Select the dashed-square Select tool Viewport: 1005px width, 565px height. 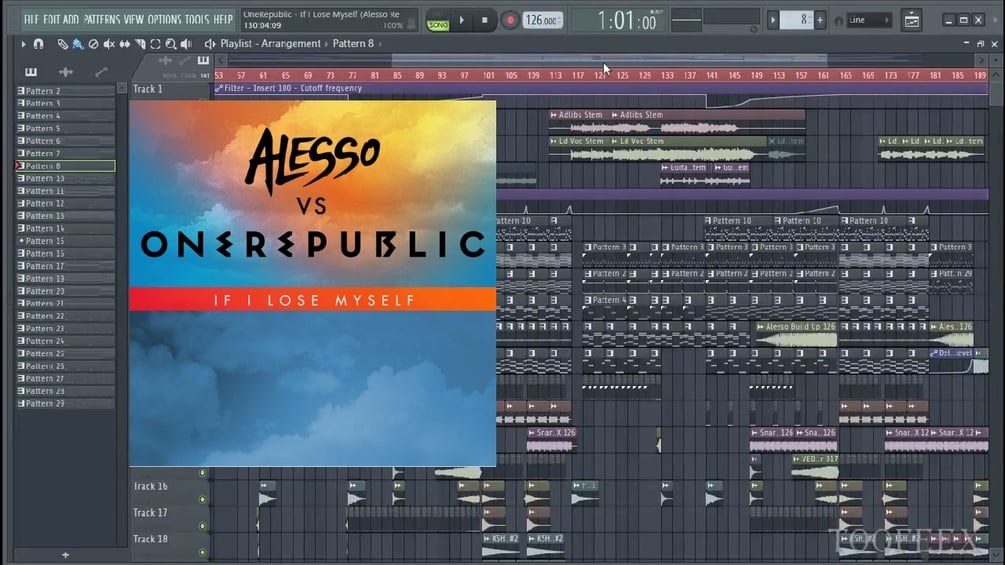pos(155,44)
